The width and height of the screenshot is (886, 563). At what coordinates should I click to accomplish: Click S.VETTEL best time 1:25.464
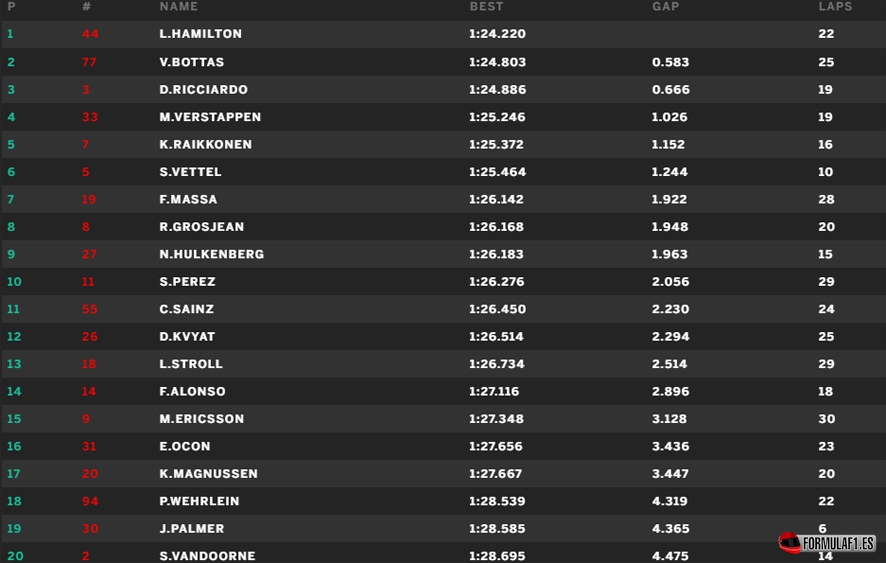coord(497,172)
